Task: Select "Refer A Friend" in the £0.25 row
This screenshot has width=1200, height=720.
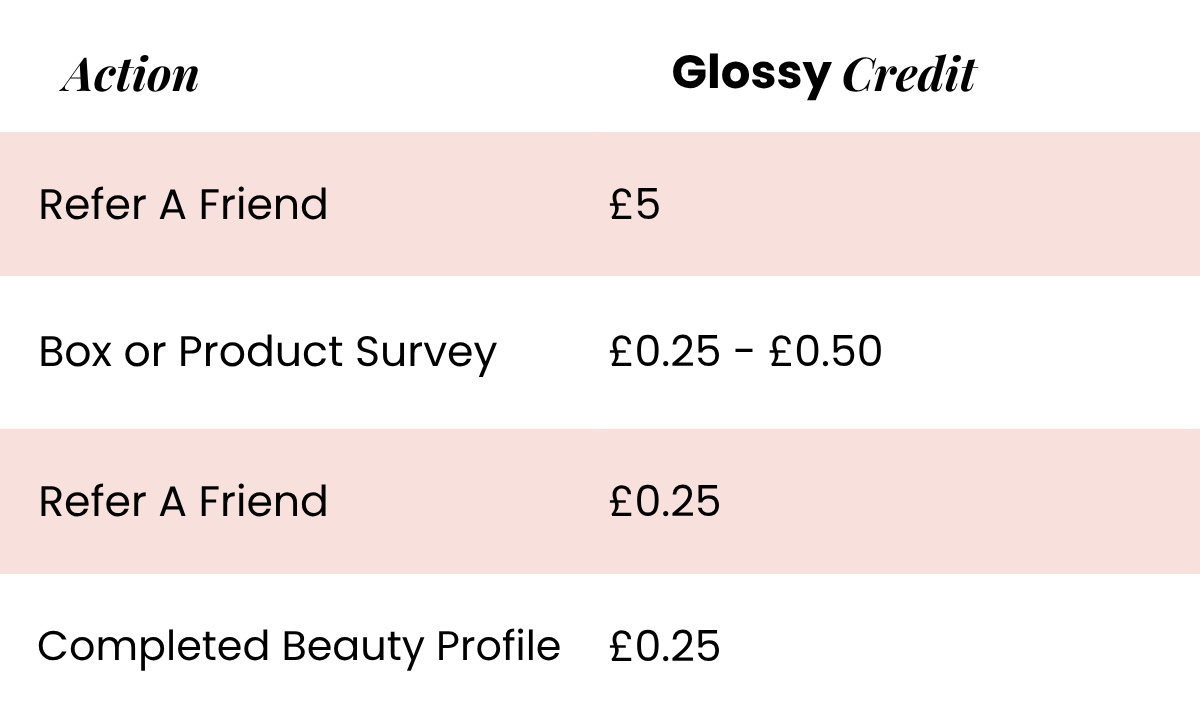Action: tap(183, 500)
